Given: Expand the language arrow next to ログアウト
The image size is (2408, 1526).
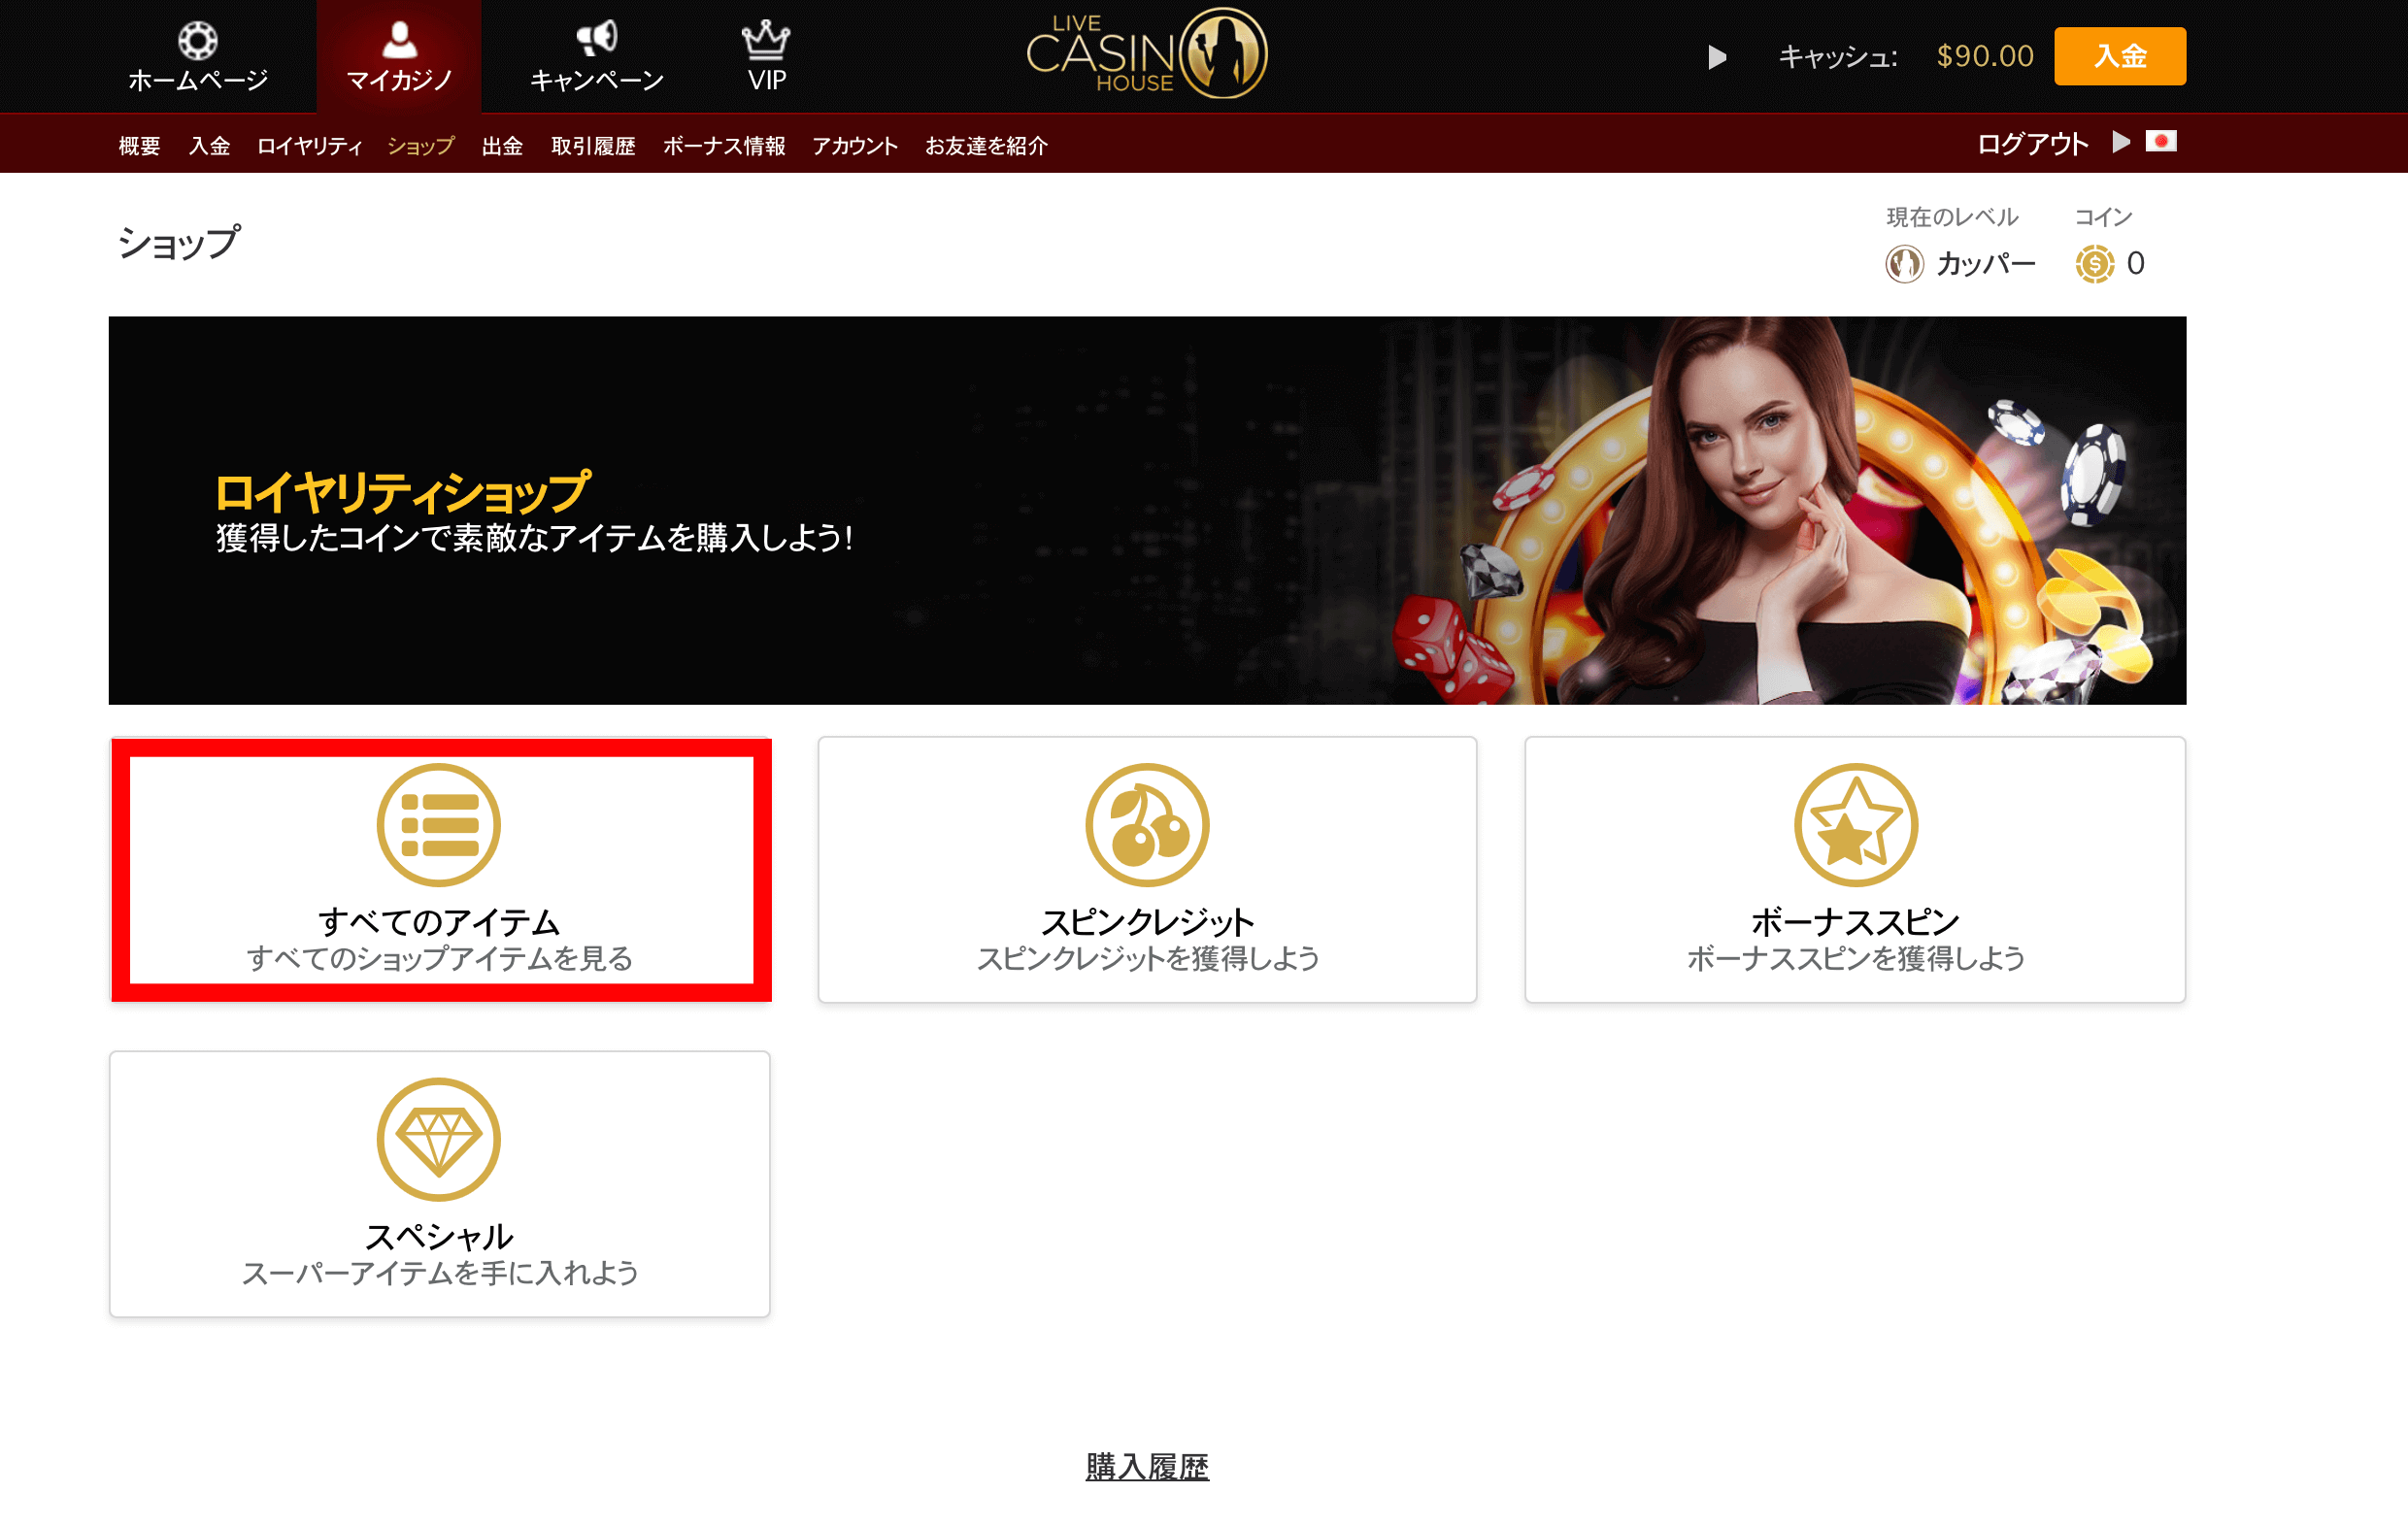Looking at the screenshot, I should 2120,142.
